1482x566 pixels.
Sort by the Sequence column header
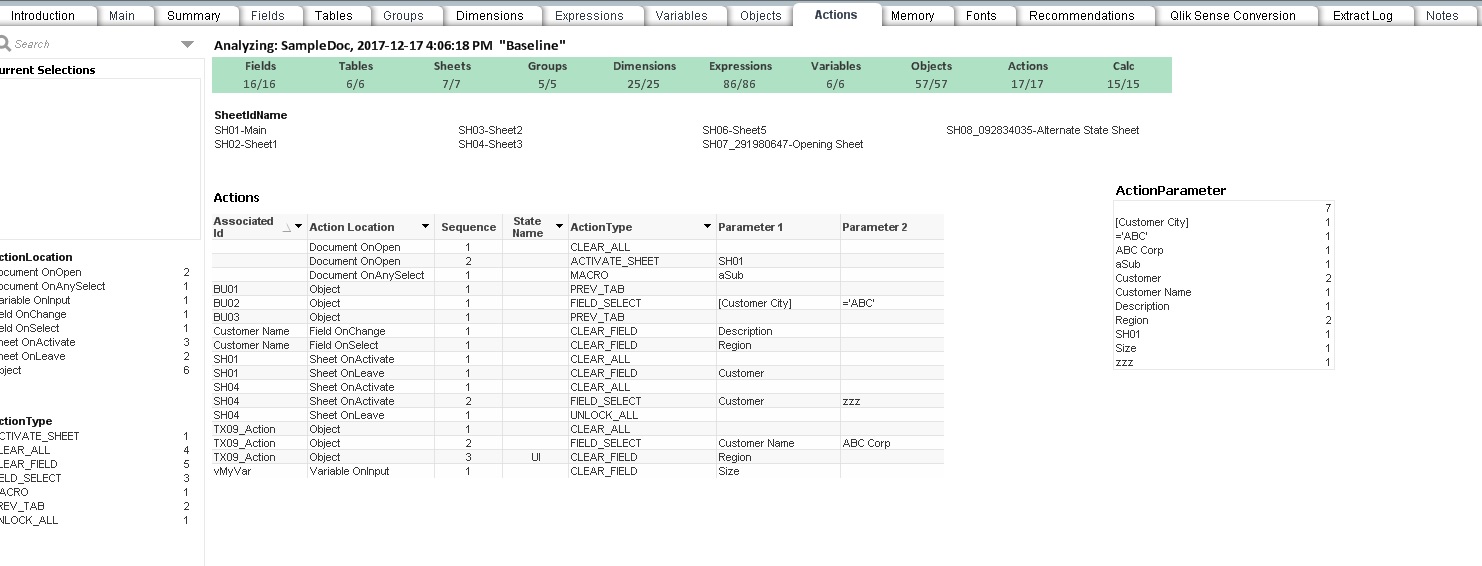click(x=468, y=227)
